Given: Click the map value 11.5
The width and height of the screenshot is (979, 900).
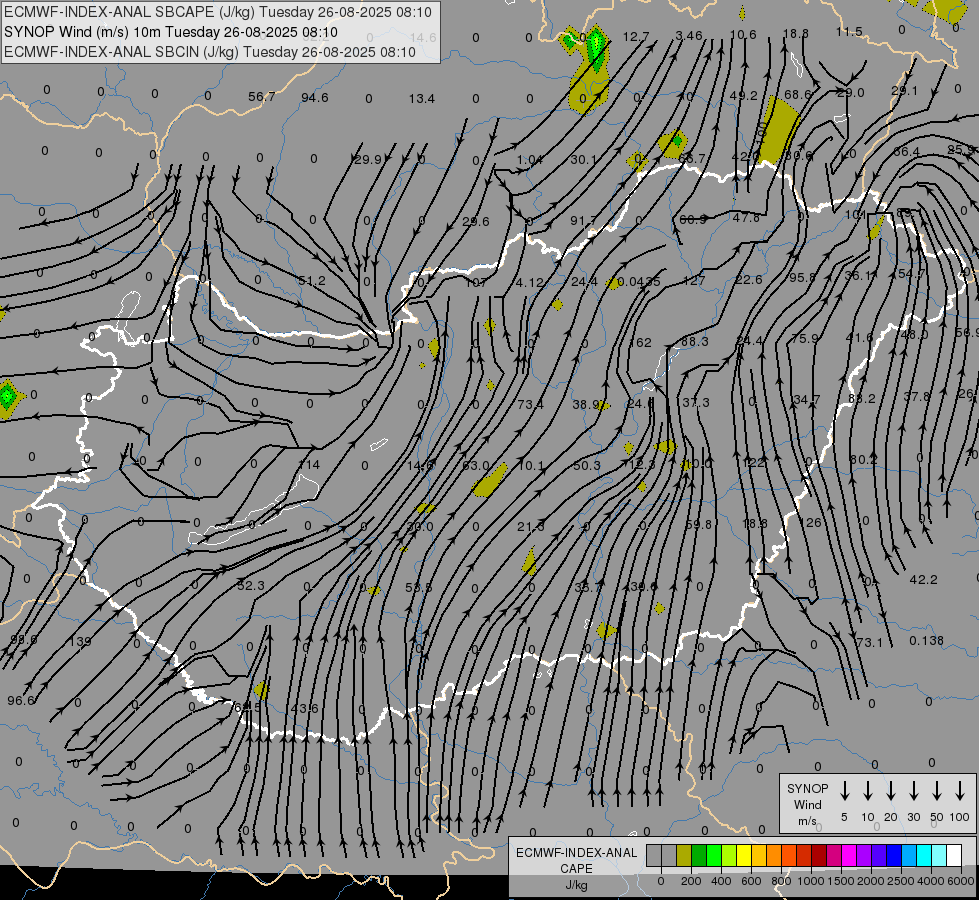Looking at the screenshot, I should pyautogui.click(x=849, y=31).
